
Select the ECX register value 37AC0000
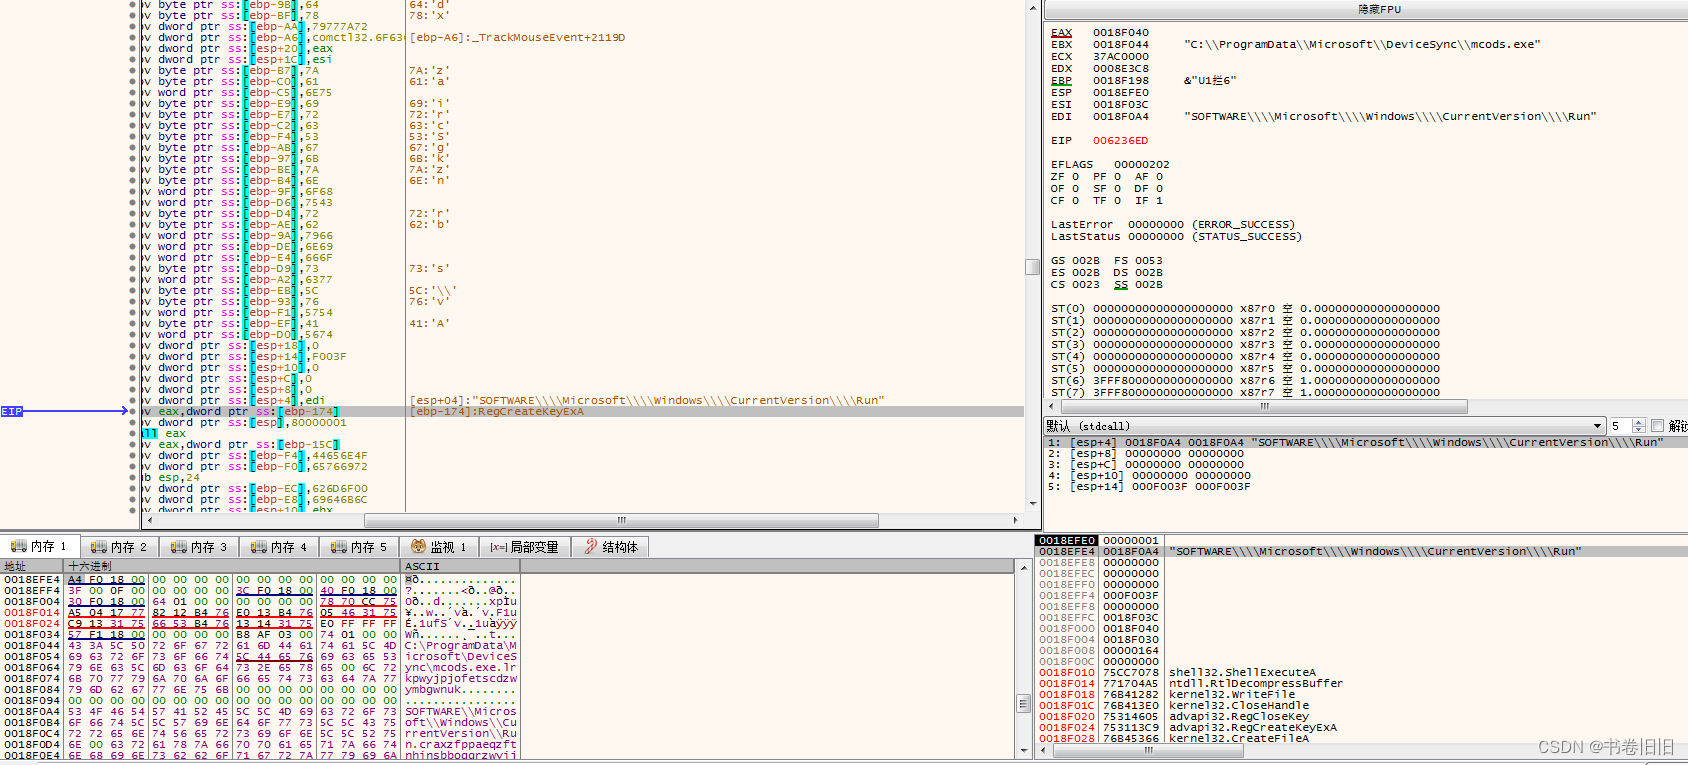pos(1120,57)
